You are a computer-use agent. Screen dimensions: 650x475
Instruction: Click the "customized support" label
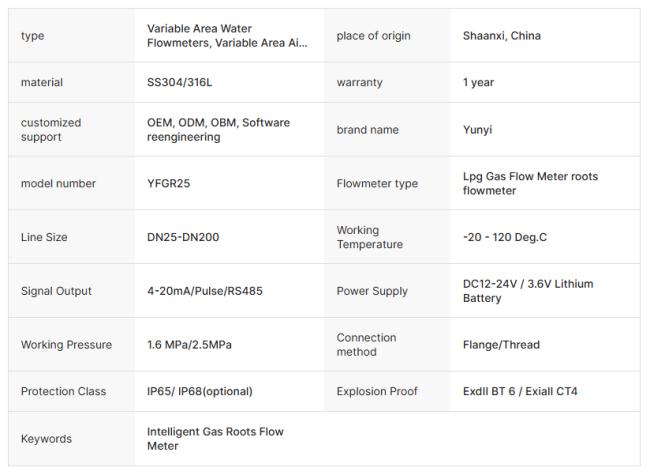tap(51, 129)
